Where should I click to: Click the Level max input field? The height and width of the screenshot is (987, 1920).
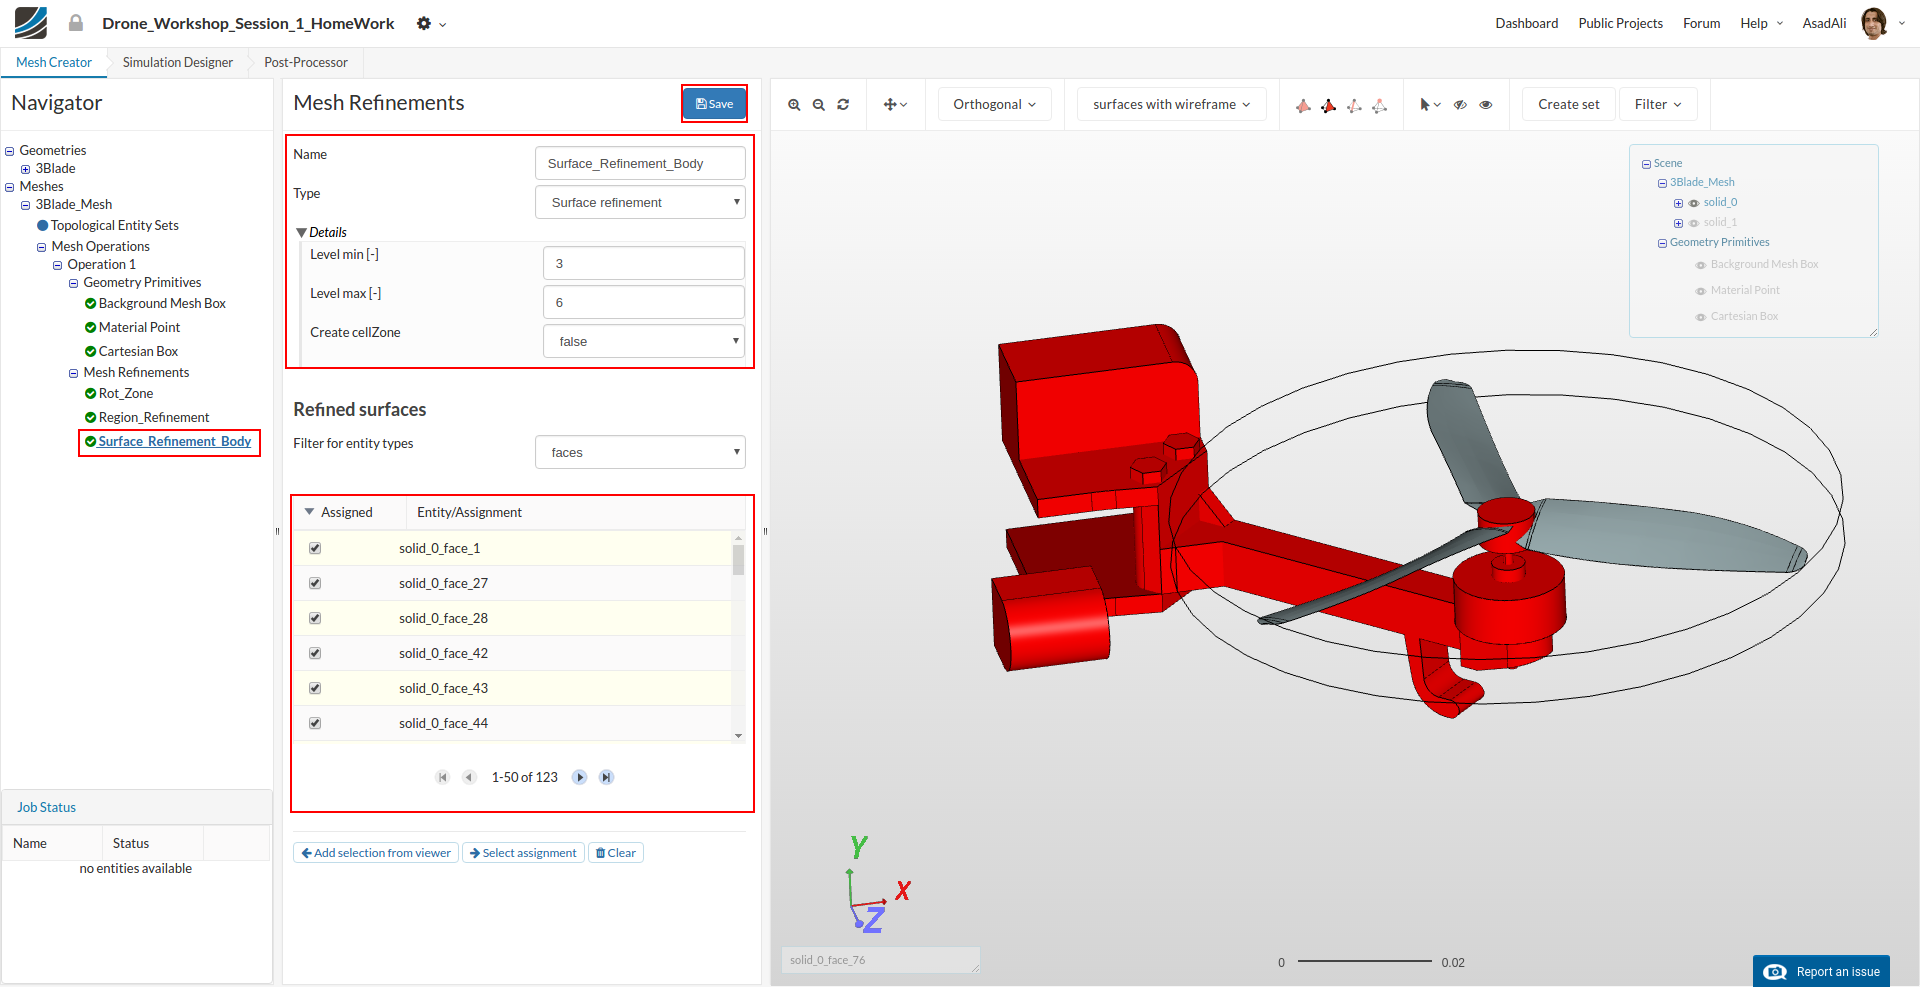[x=643, y=302]
